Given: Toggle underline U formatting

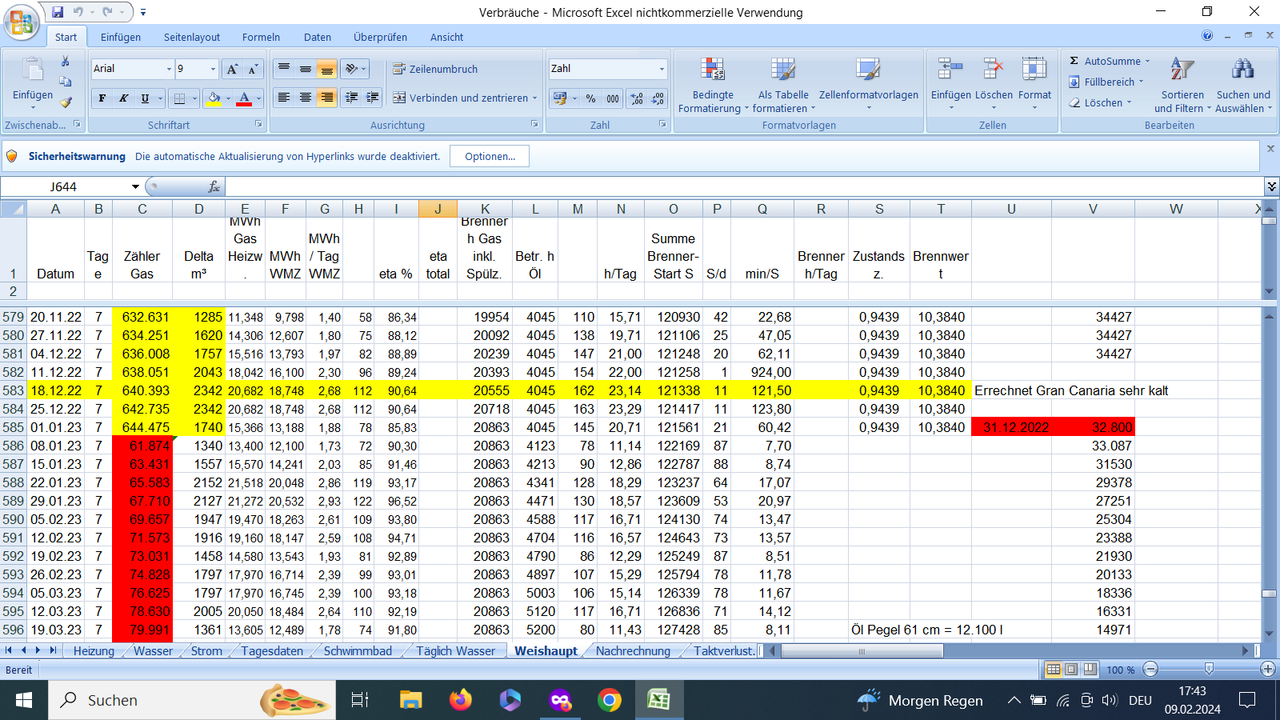Looking at the screenshot, I should (146, 98).
